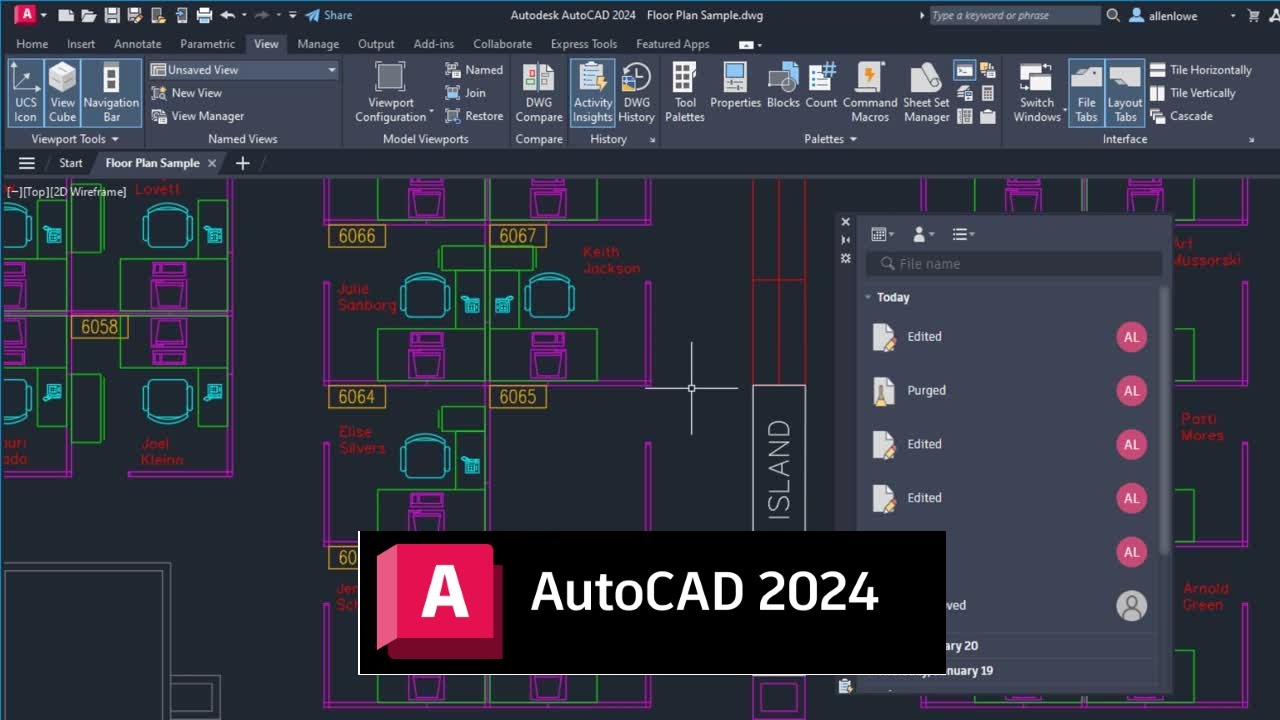1280x720 pixels.
Task: Create a new drawing from Quick Access toolbar
Action: tap(66, 15)
